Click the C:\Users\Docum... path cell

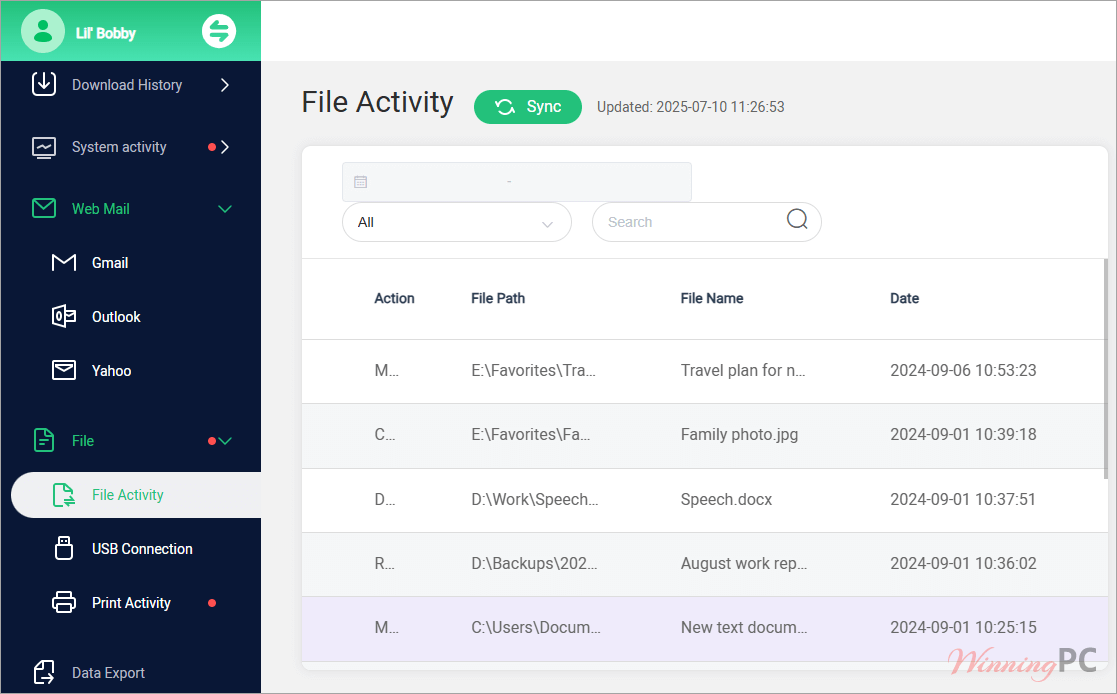point(536,628)
